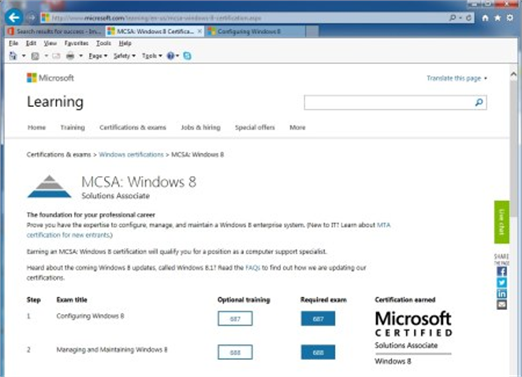The height and width of the screenshot is (377, 522).
Task: Share the page on LinkedIn
Action: coord(502,294)
